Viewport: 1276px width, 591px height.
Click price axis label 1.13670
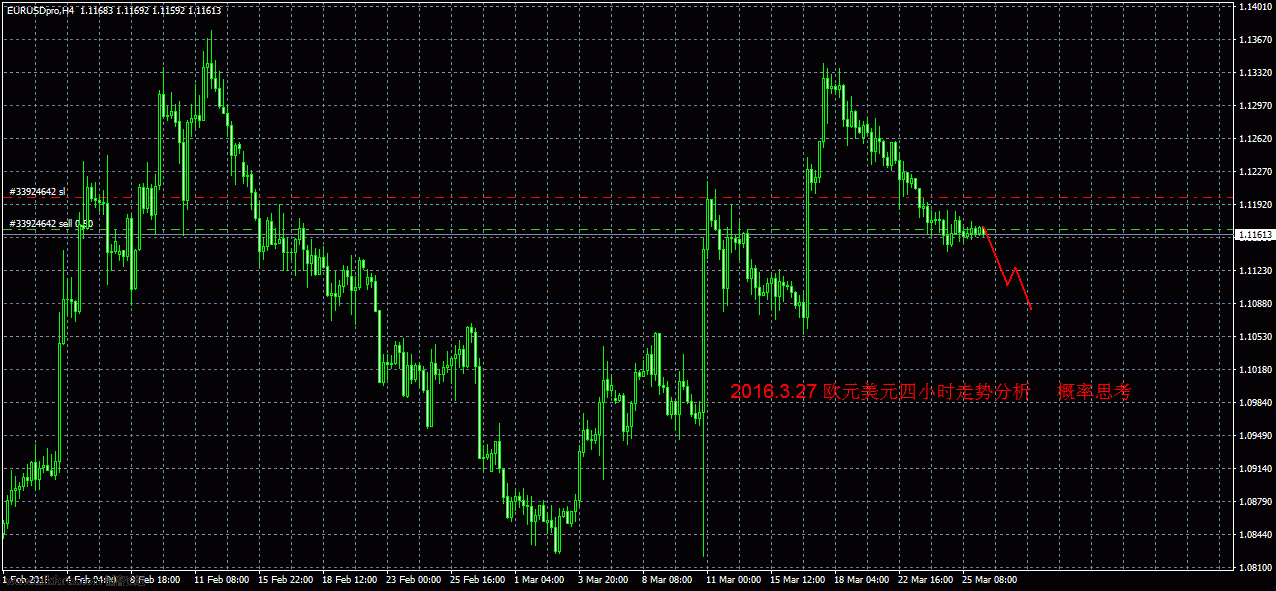tap(1257, 40)
